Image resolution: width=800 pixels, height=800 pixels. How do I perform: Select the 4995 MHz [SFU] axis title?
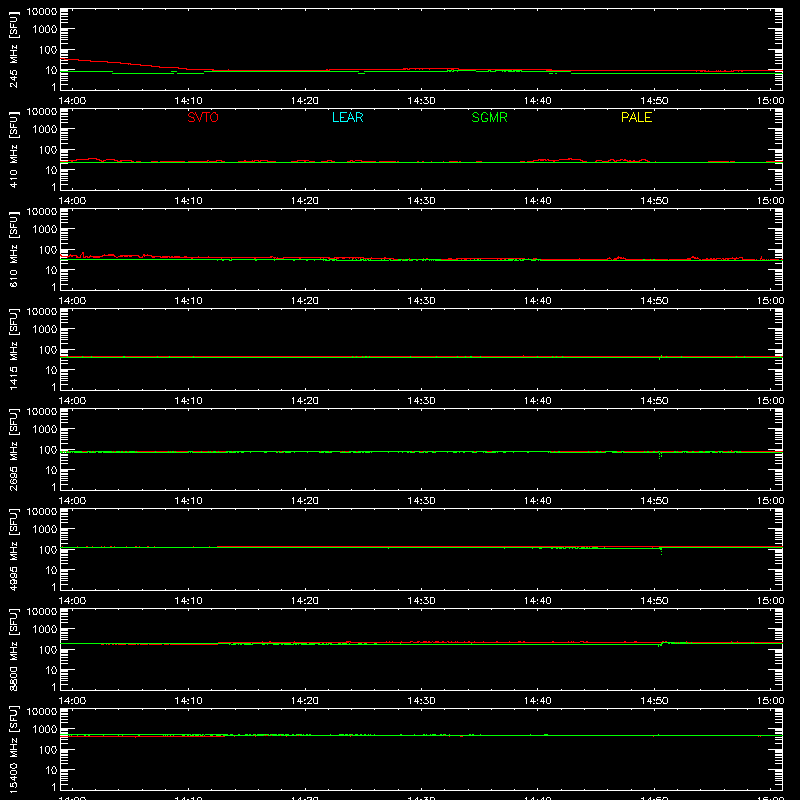pos(13,549)
